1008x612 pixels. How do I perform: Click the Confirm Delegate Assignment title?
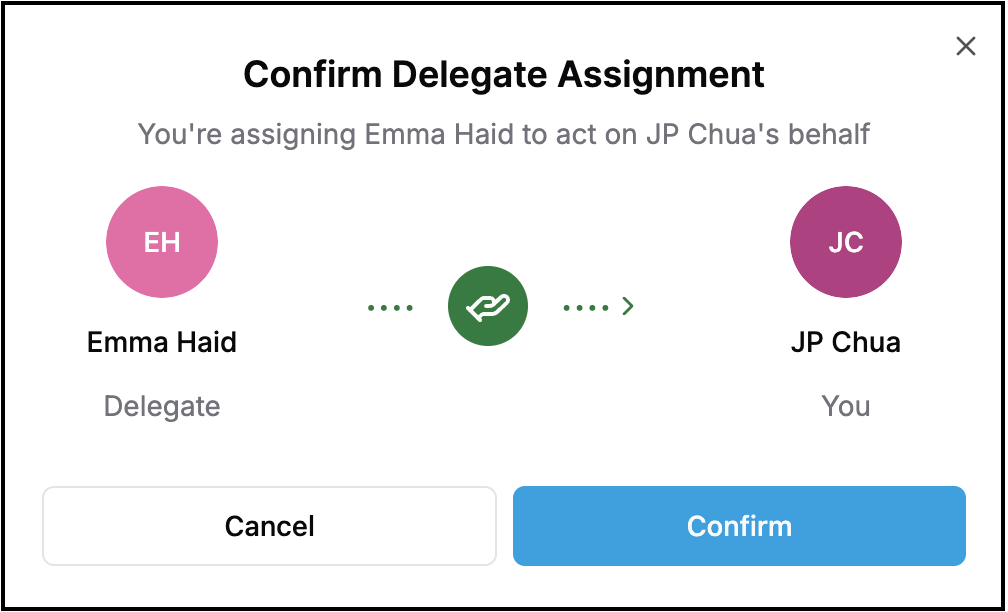click(x=503, y=74)
